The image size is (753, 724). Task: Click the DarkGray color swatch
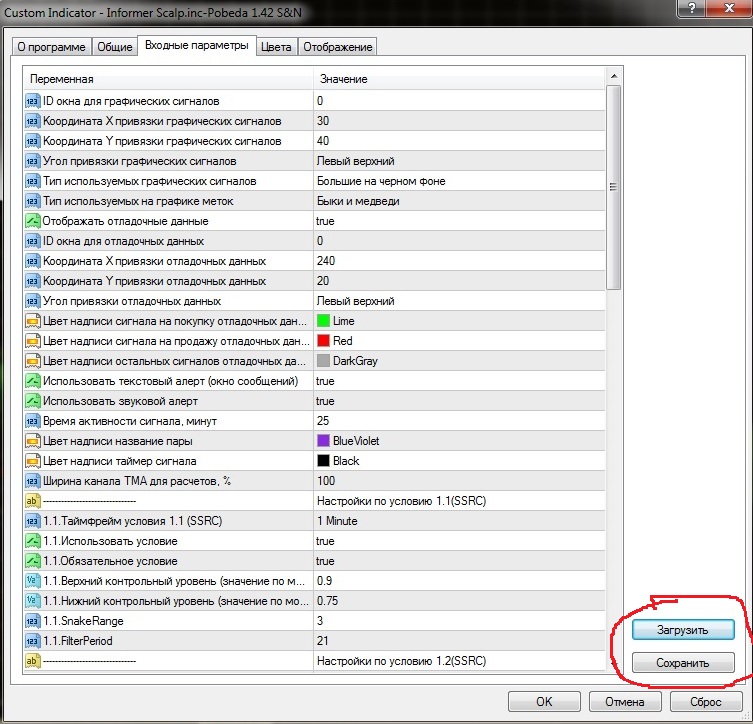(x=323, y=361)
